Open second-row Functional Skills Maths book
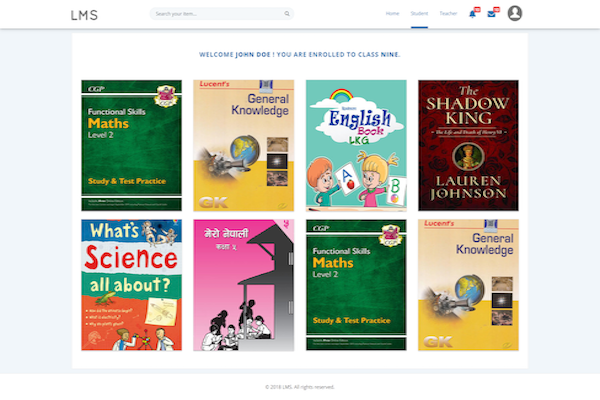Viewport: 600px width, 400px height. (356, 285)
